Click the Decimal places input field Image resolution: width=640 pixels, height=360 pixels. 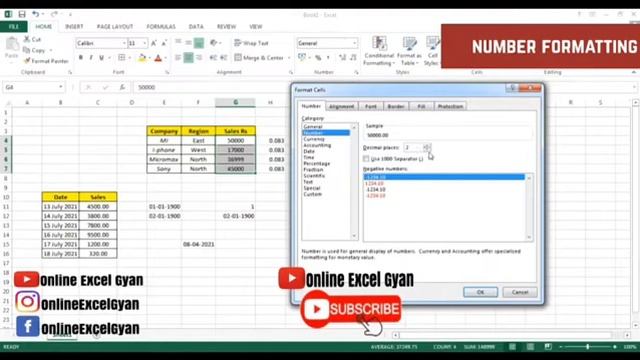coord(413,147)
